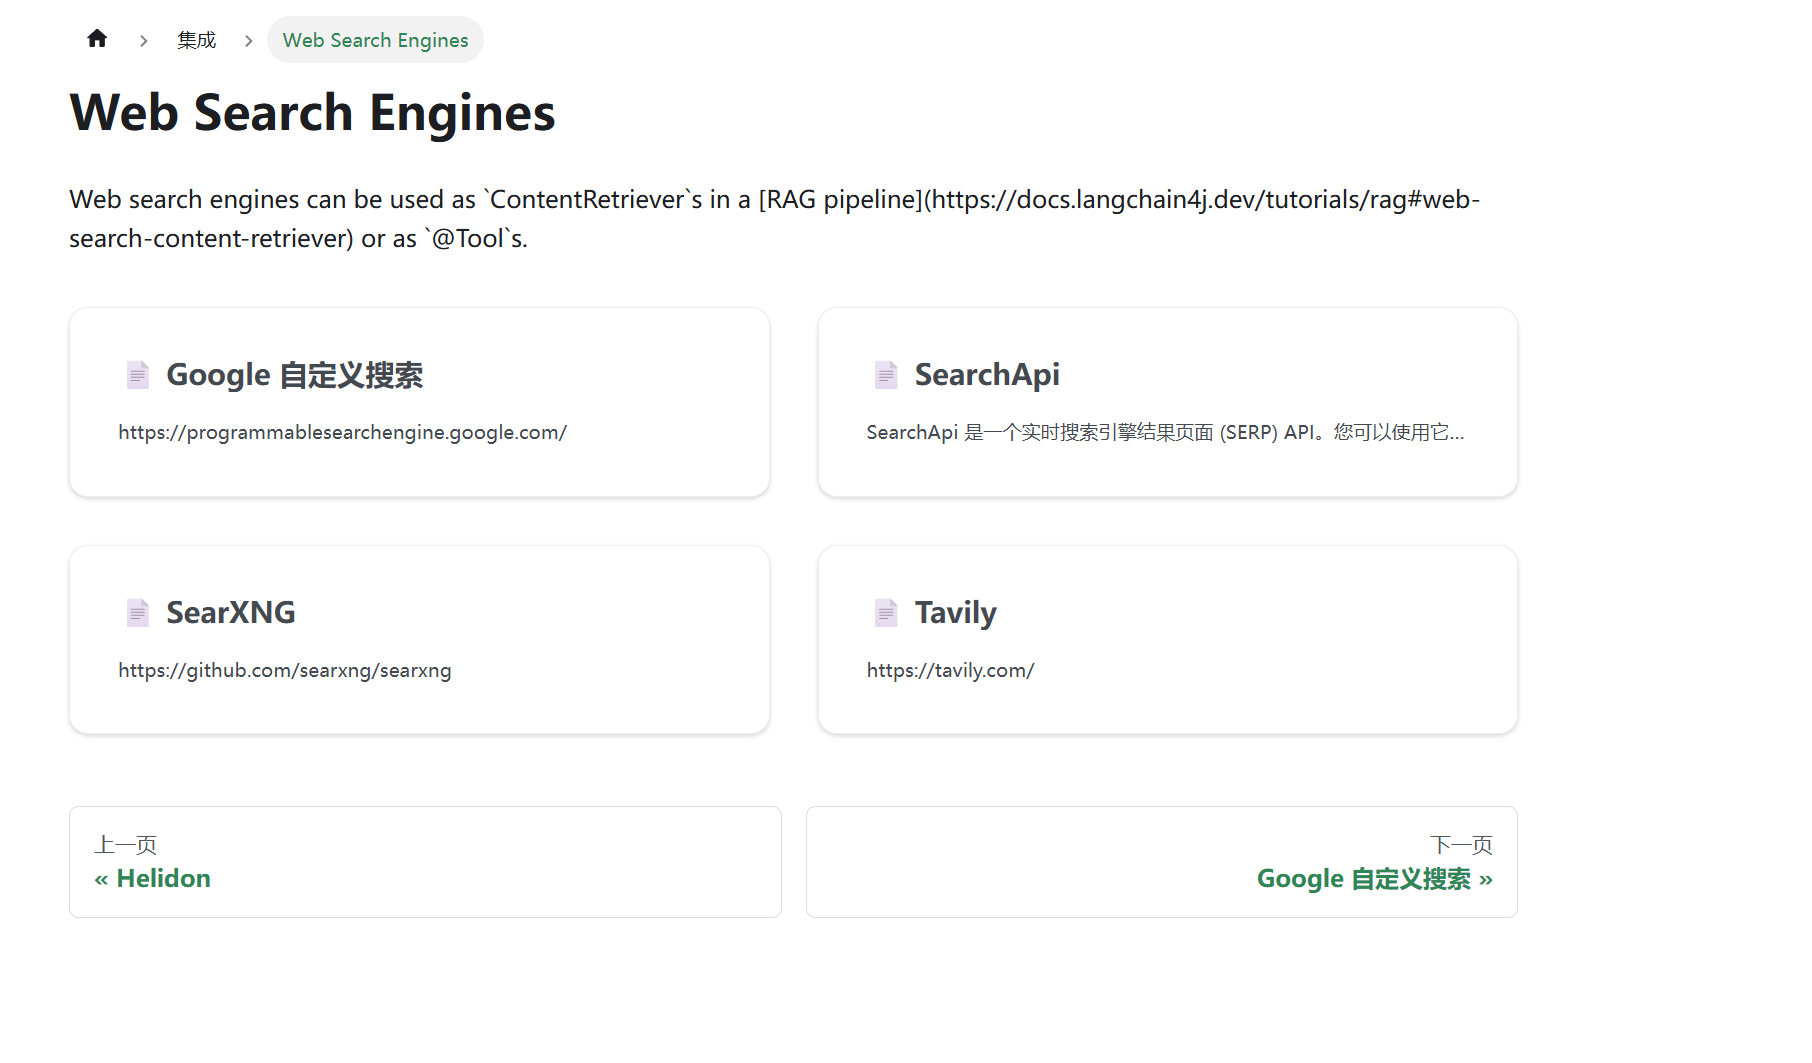Open the SearXNG card title
This screenshot has width=1812, height=1063.
tap(231, 613)
